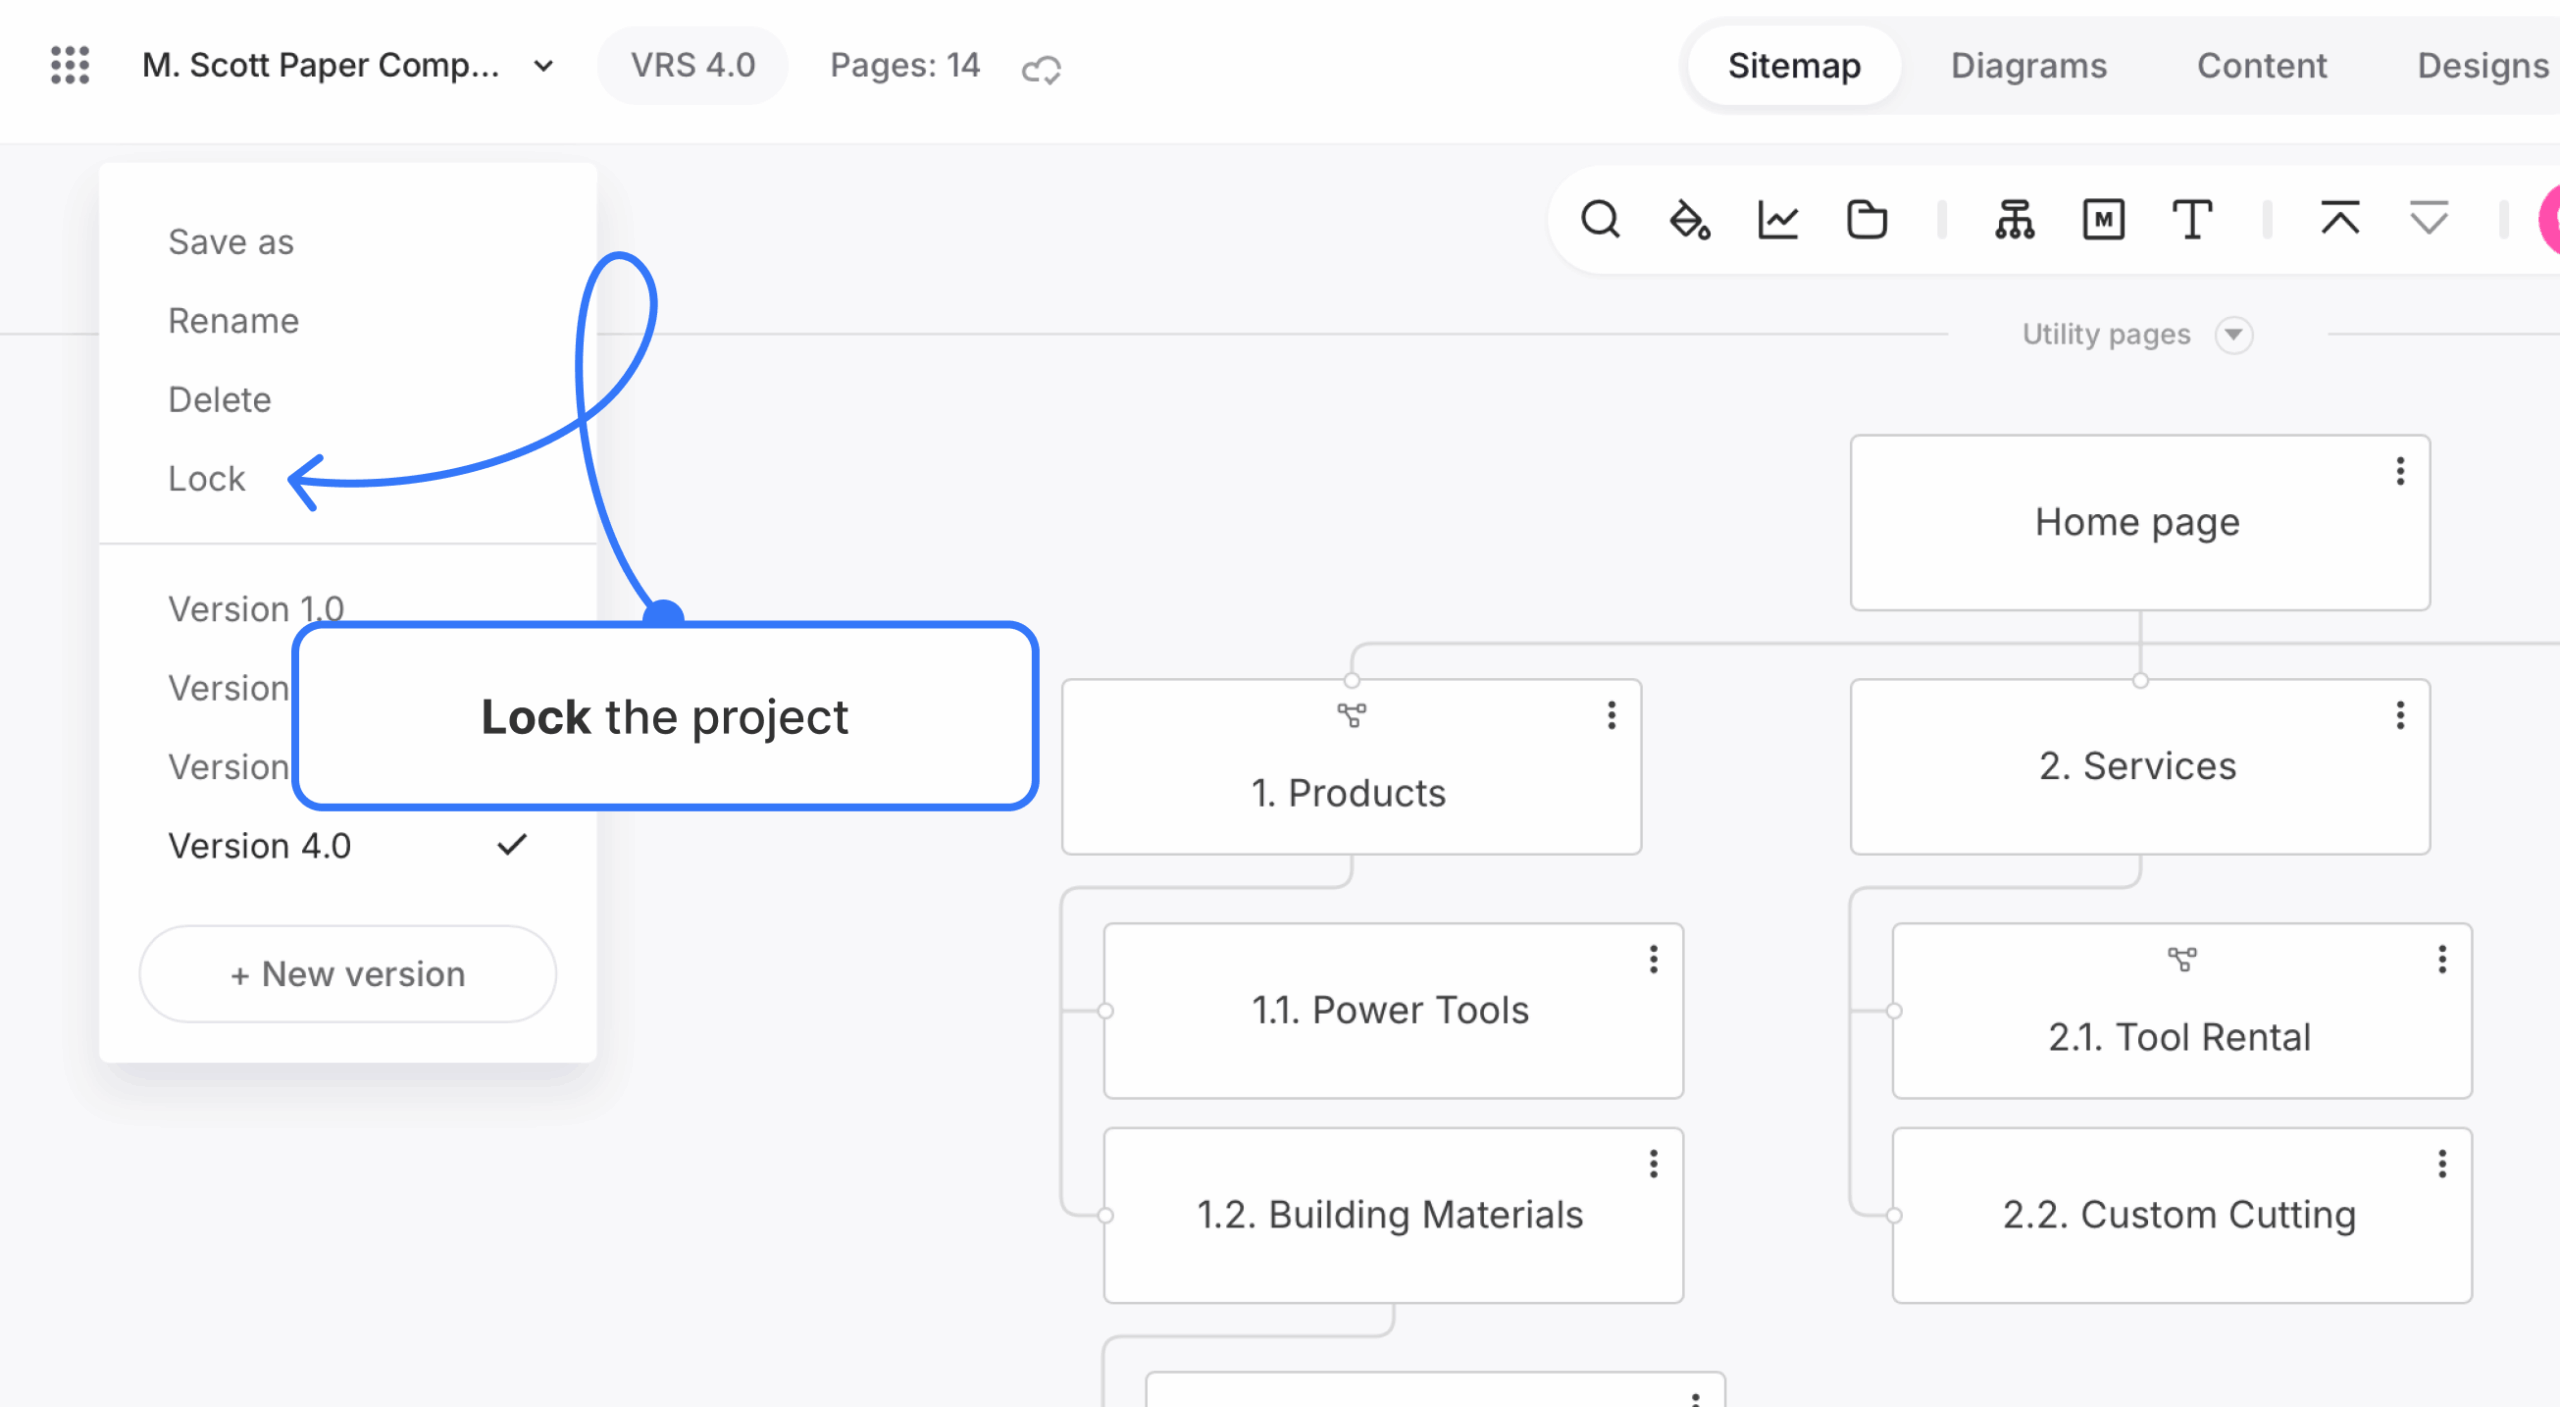Click the cloud sync status icon

(x=1041, y=68)
